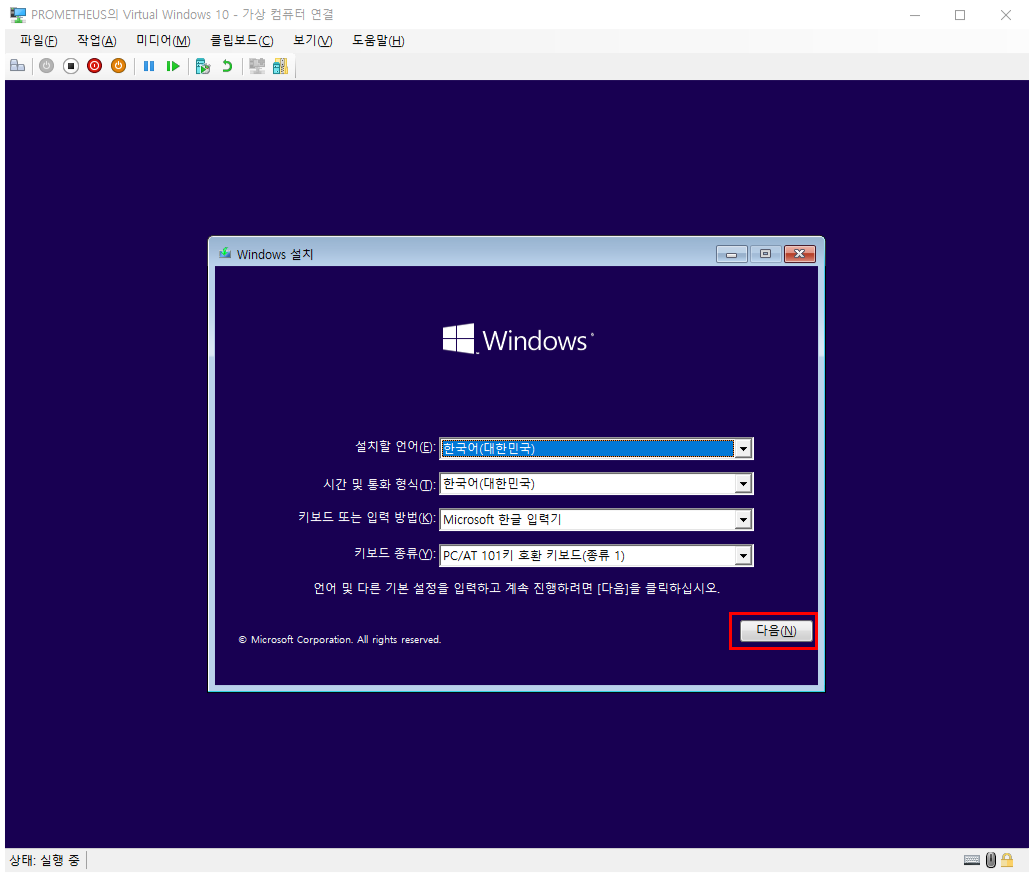Click the Microsoft Corporation copyright text
This screenshot has width=1031, height=874.
point(339,639)
